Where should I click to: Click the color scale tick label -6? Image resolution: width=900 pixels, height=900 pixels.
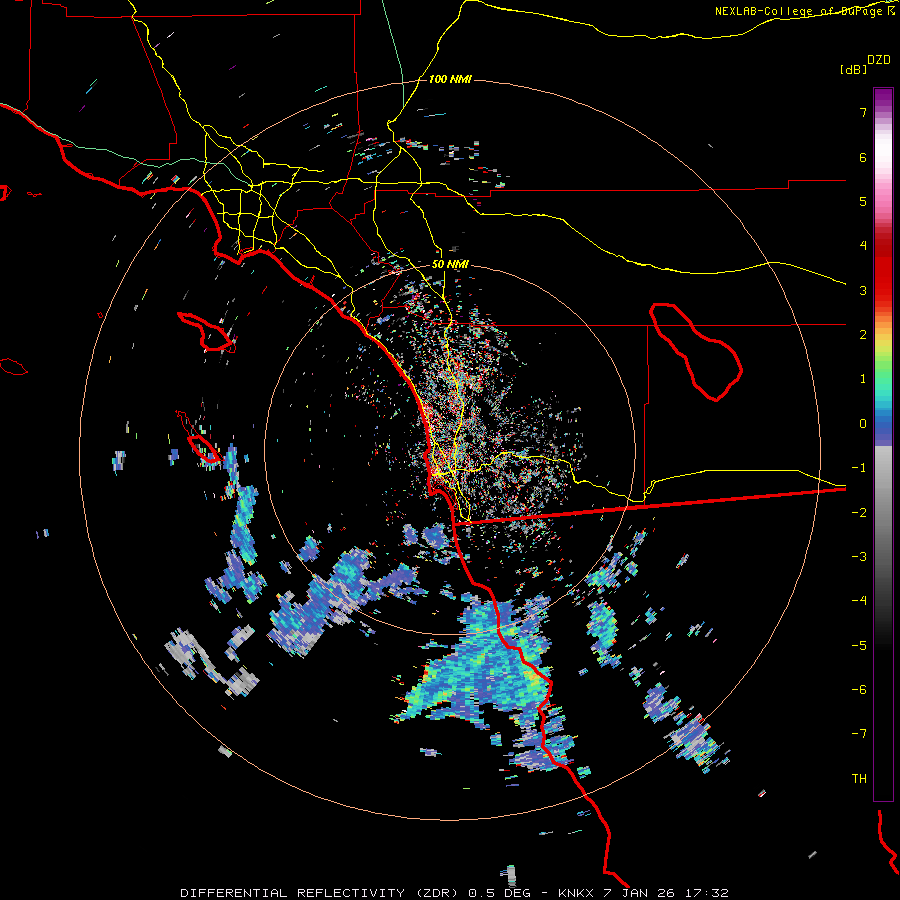pyautogui.click(x=859, y=690)
